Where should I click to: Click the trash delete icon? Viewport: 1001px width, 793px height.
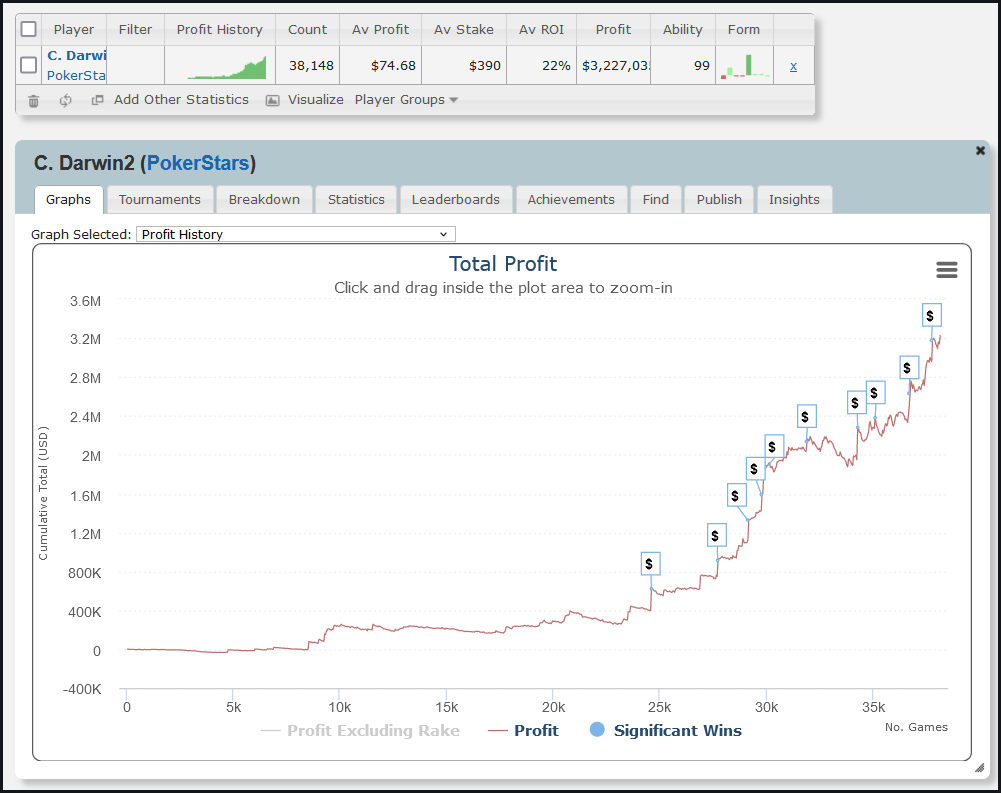[x=33, y=100]
